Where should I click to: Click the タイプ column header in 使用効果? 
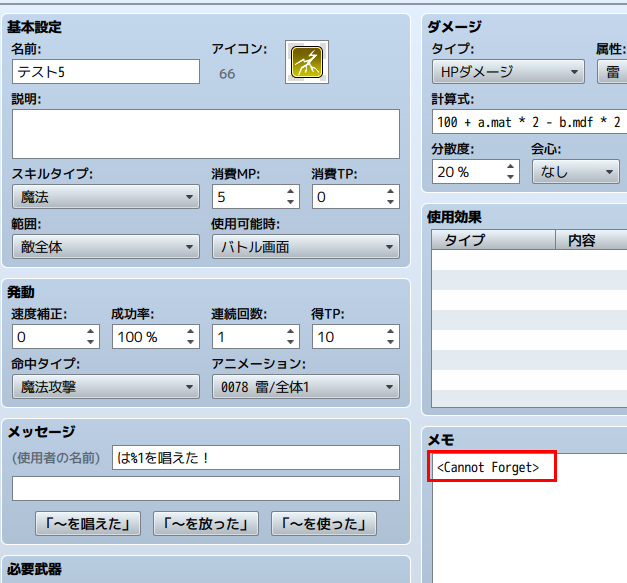coord(492,240)
